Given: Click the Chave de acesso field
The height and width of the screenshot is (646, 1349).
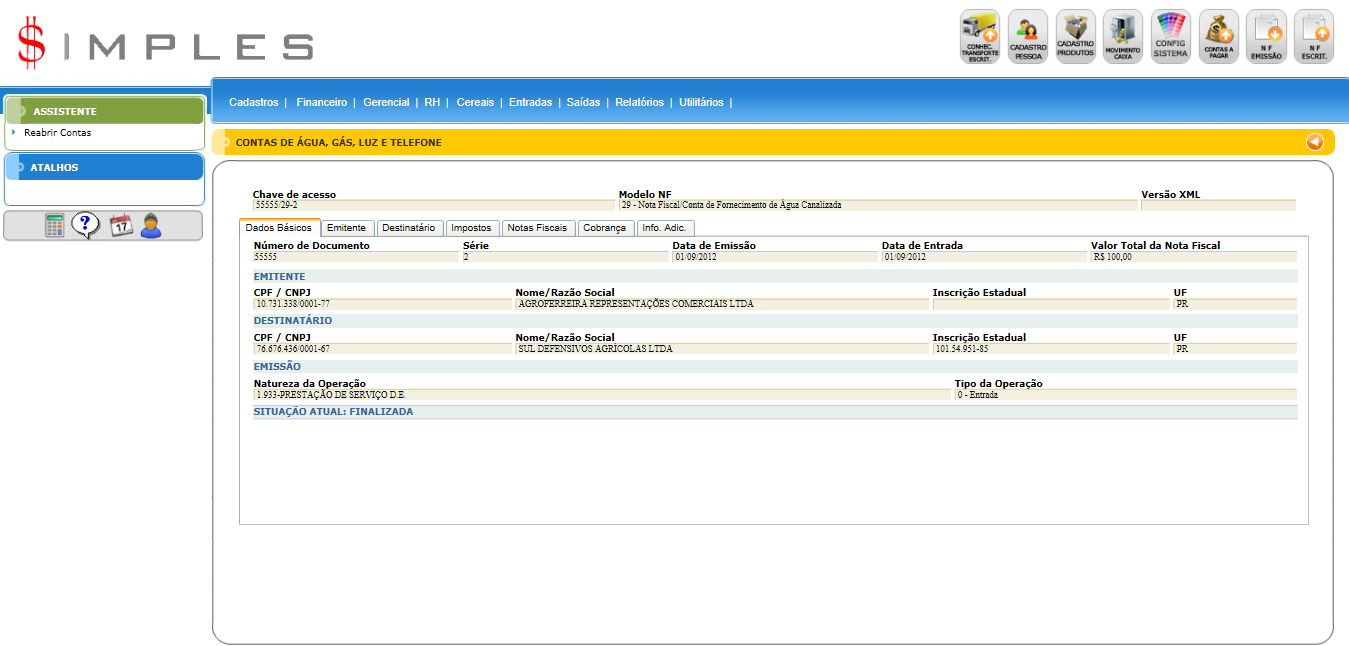Looking at the screenshot, I should 433,205.
